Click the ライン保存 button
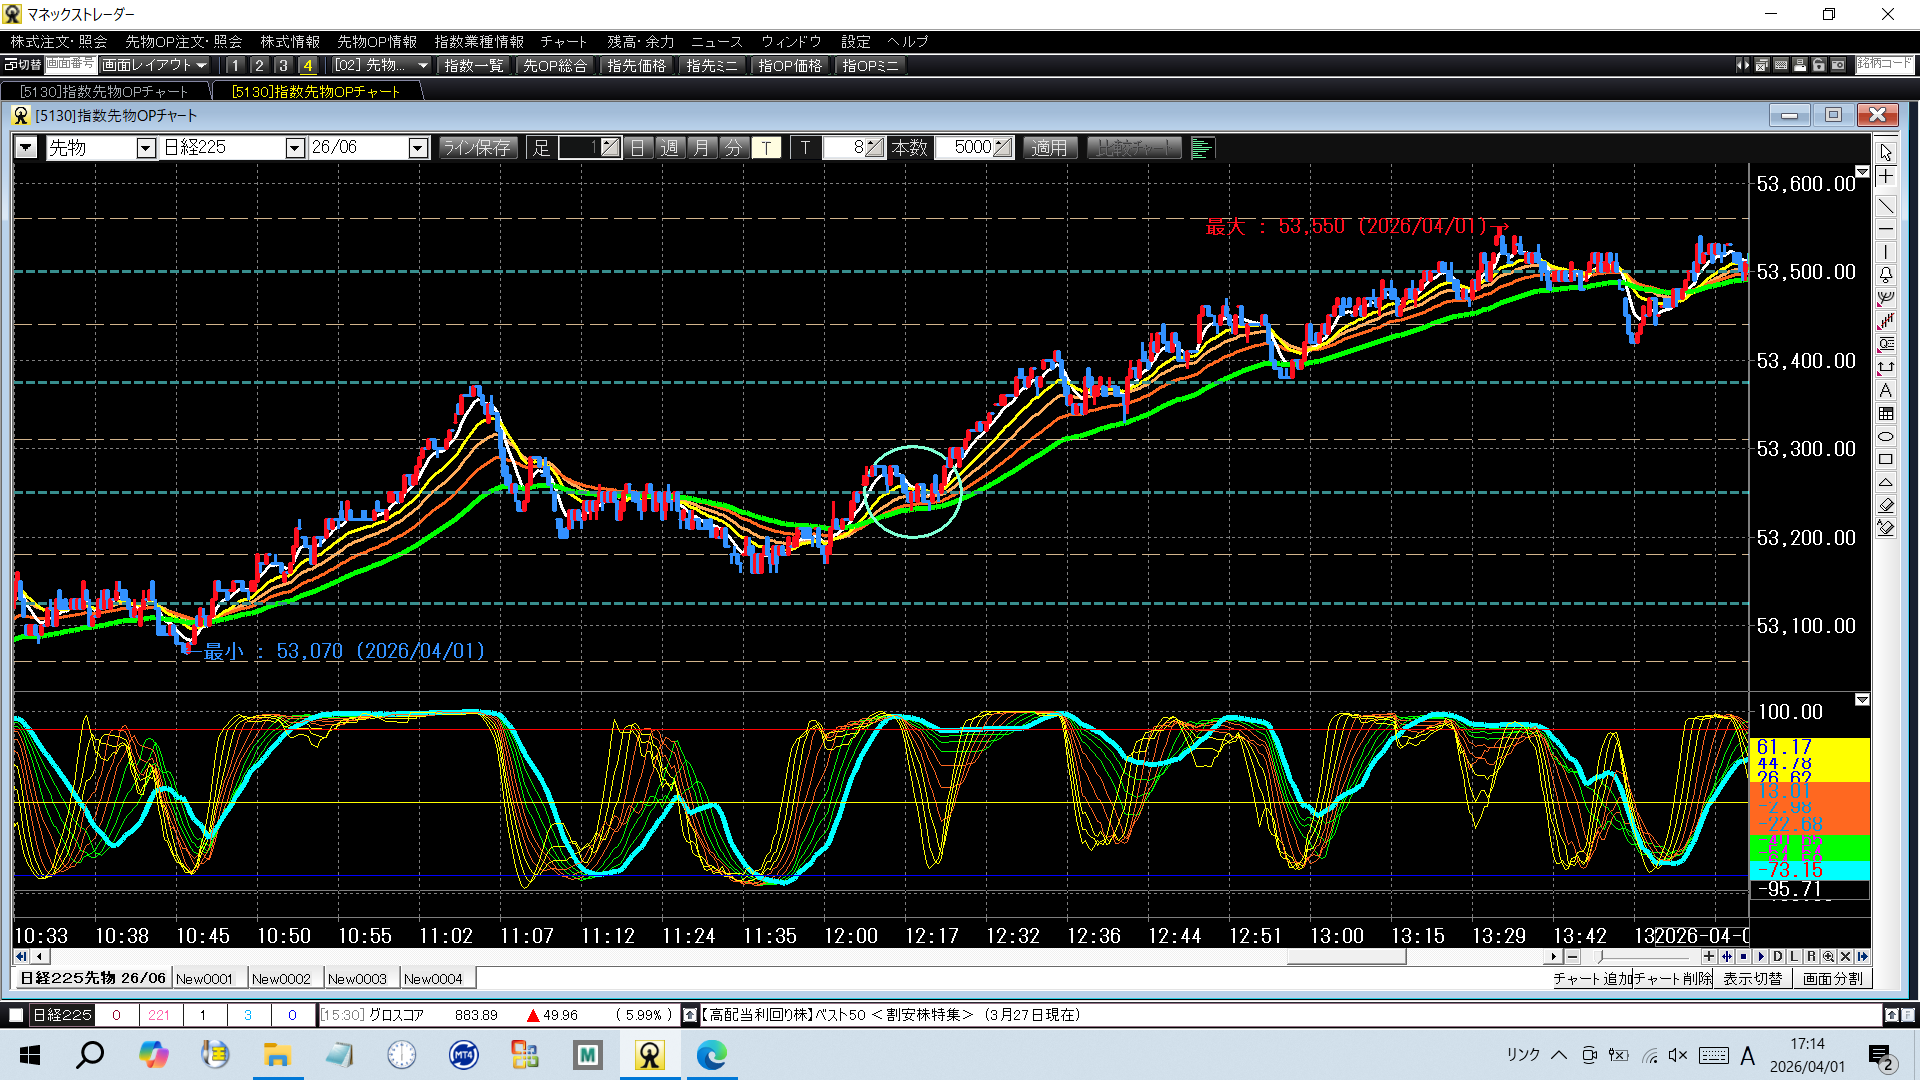Image resolution: width=1920 pixels, height=1080 pixels. point(477,148)
